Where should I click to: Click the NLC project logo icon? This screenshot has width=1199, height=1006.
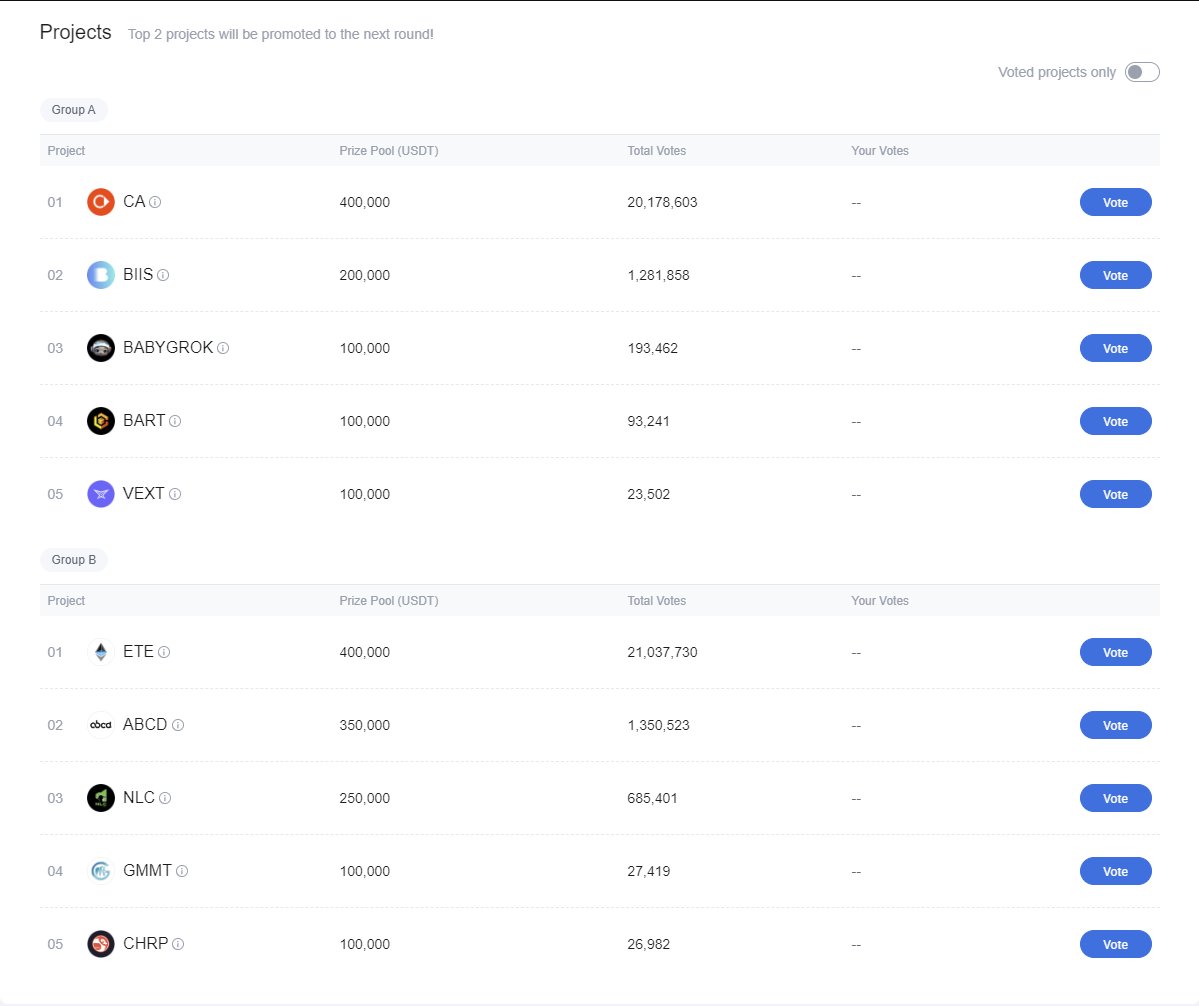pos(100,798)
